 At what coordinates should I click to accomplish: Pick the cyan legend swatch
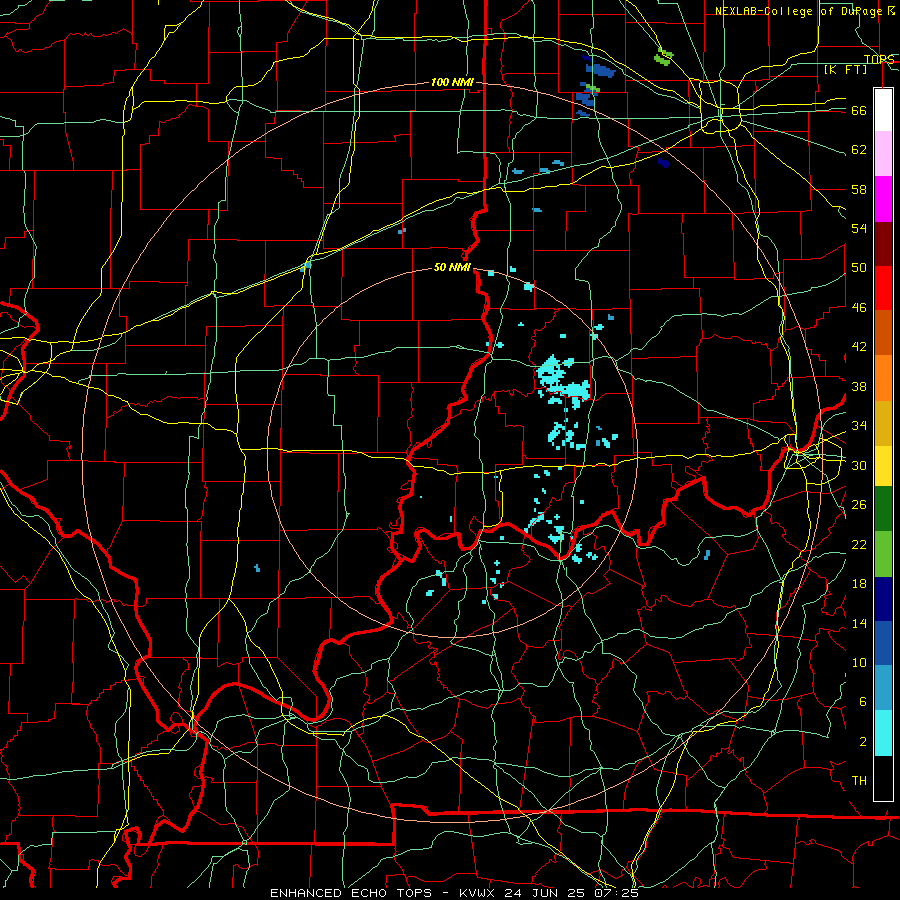coord(883,733)
